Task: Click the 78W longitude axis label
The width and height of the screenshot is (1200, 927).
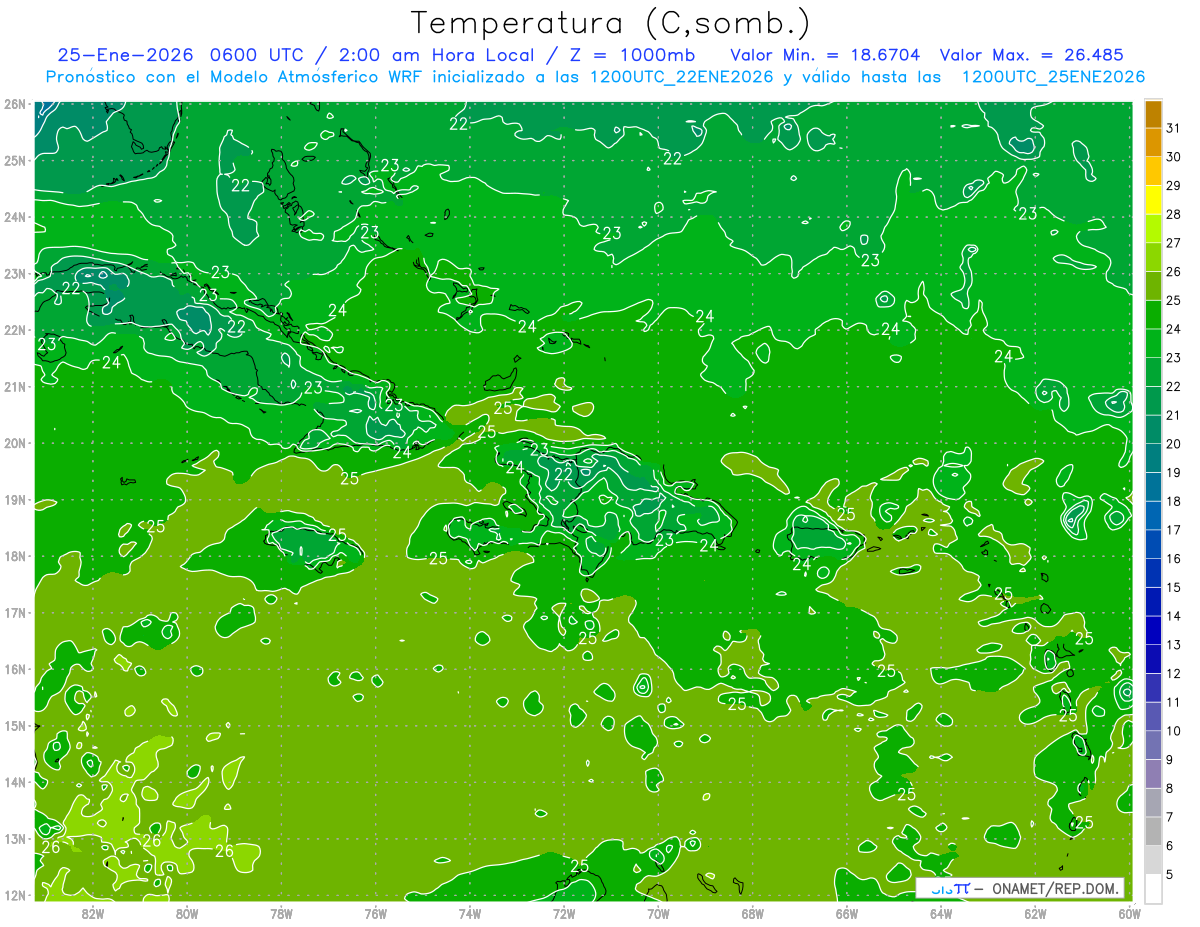Action: coord(281,913)
